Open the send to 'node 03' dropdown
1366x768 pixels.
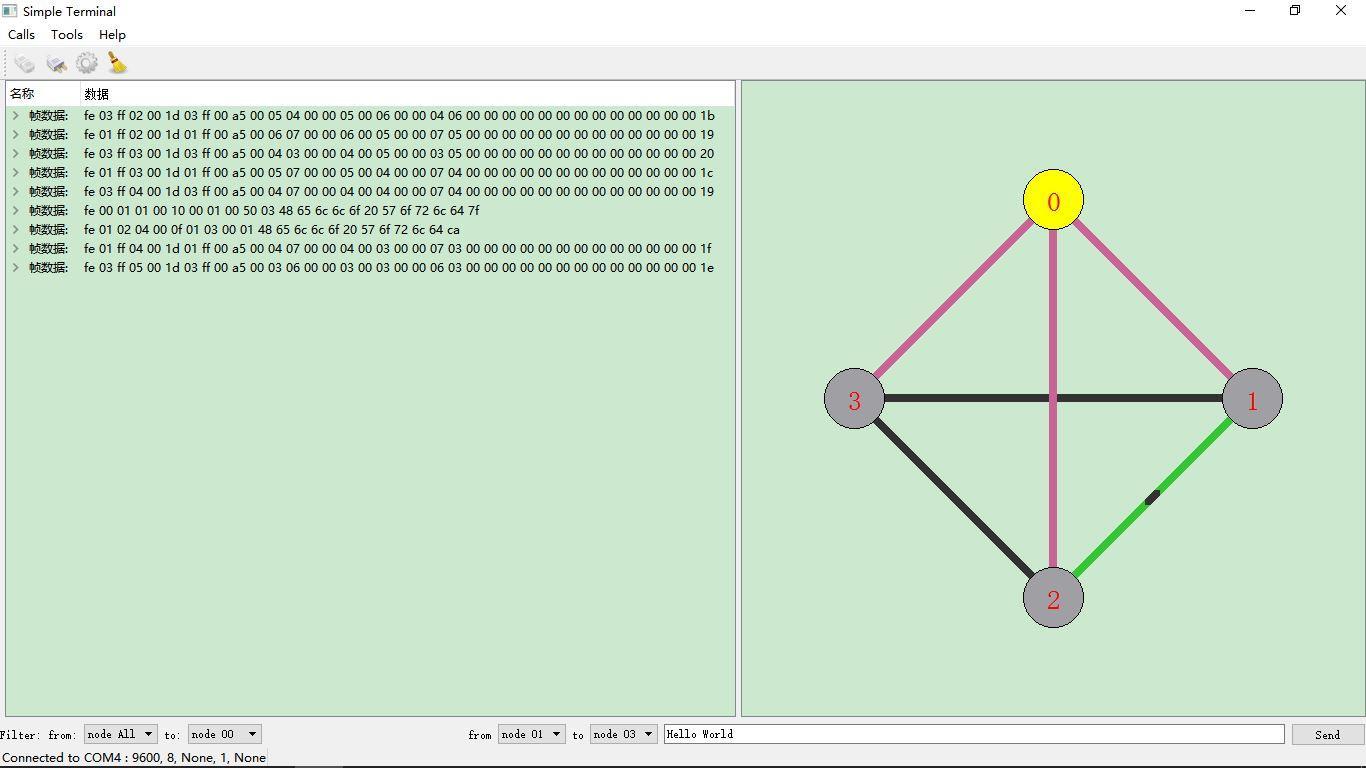tap(624, 734)
